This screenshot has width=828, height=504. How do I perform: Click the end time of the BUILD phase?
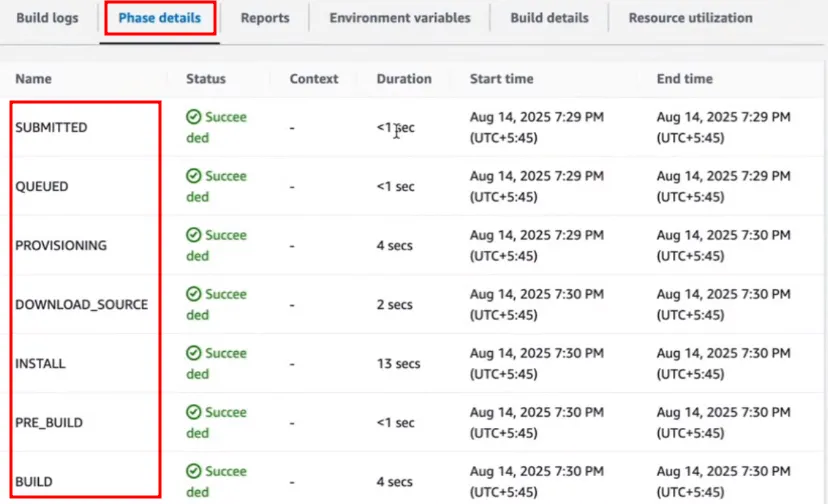pos(723,482)
